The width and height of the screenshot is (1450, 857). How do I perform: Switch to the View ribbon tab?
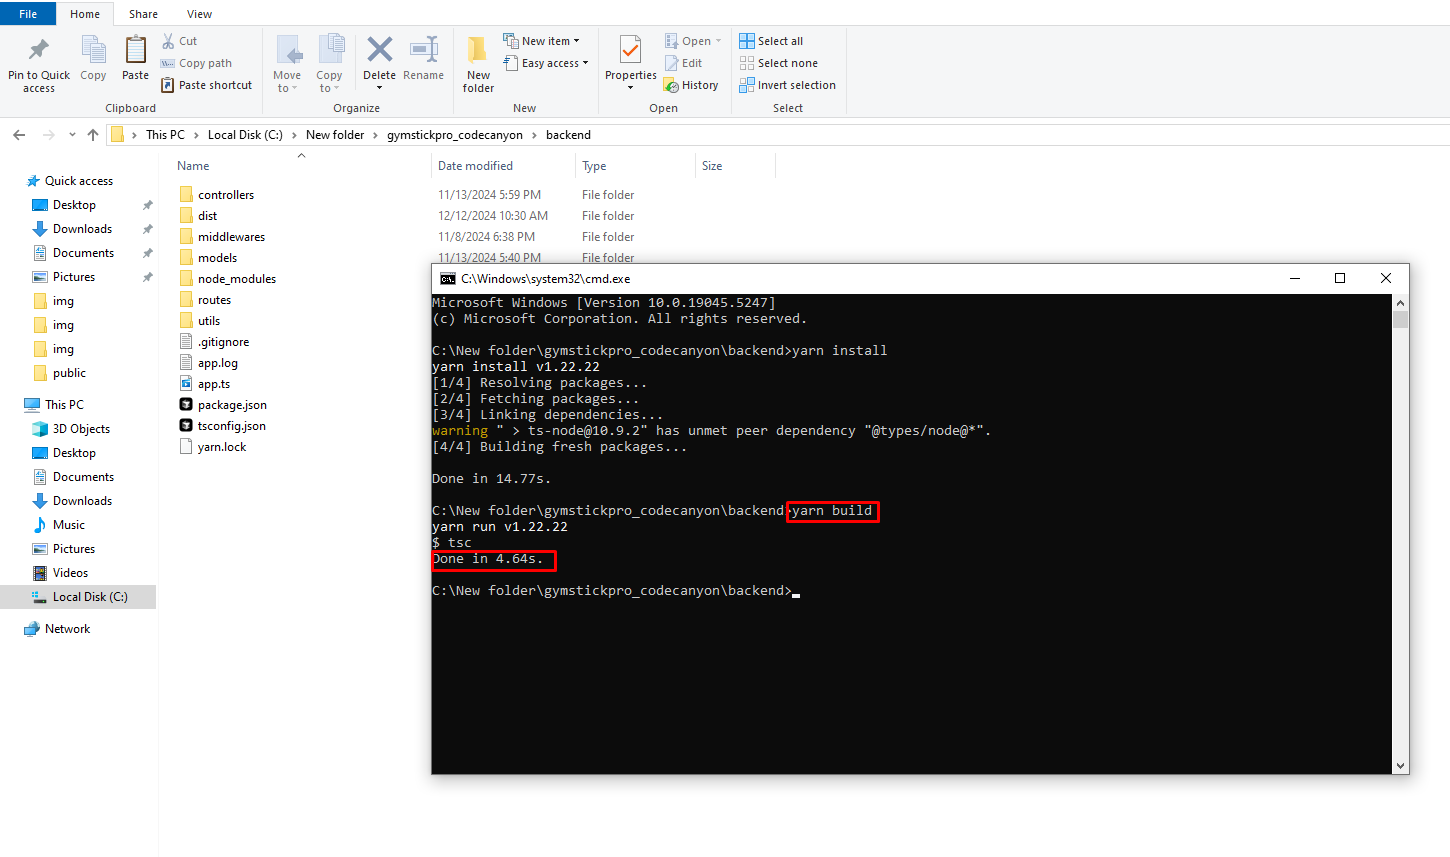[199, 14]
